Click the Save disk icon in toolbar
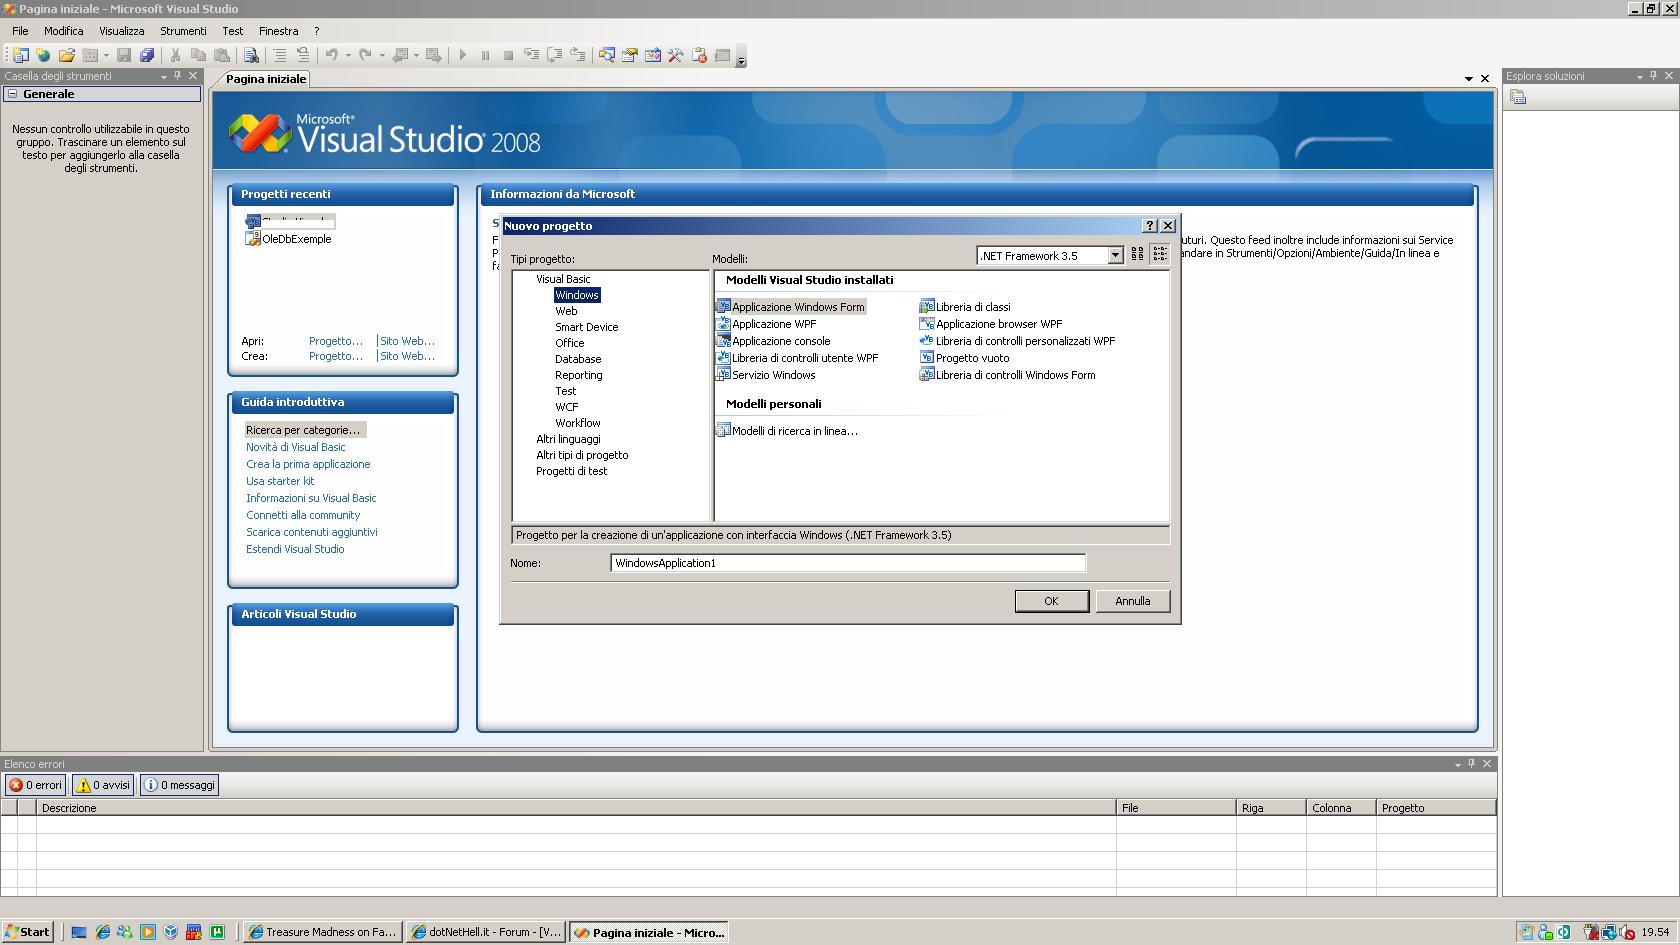 [124, 55]
